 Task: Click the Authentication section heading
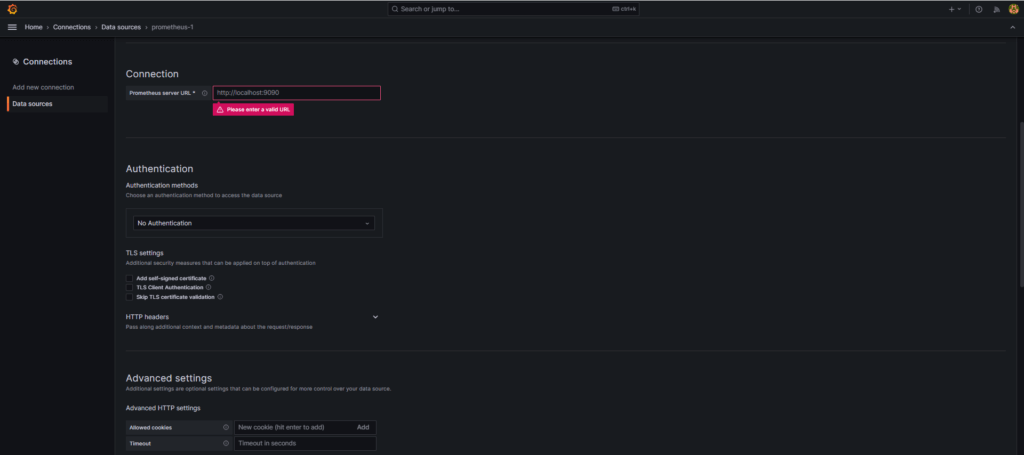tap(159, 168)
